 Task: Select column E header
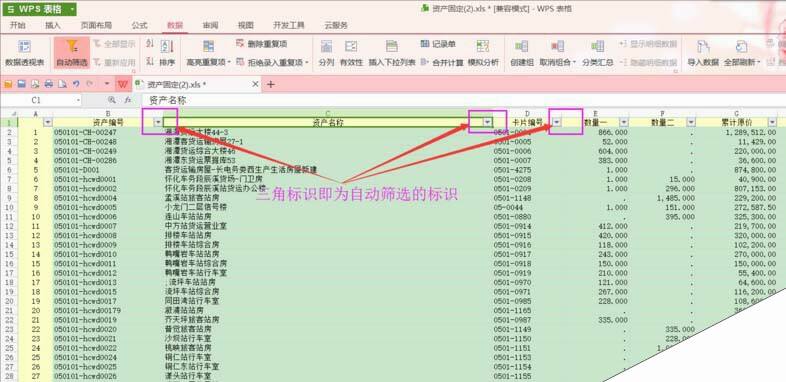pyautogui.click(x=596, y=114)
